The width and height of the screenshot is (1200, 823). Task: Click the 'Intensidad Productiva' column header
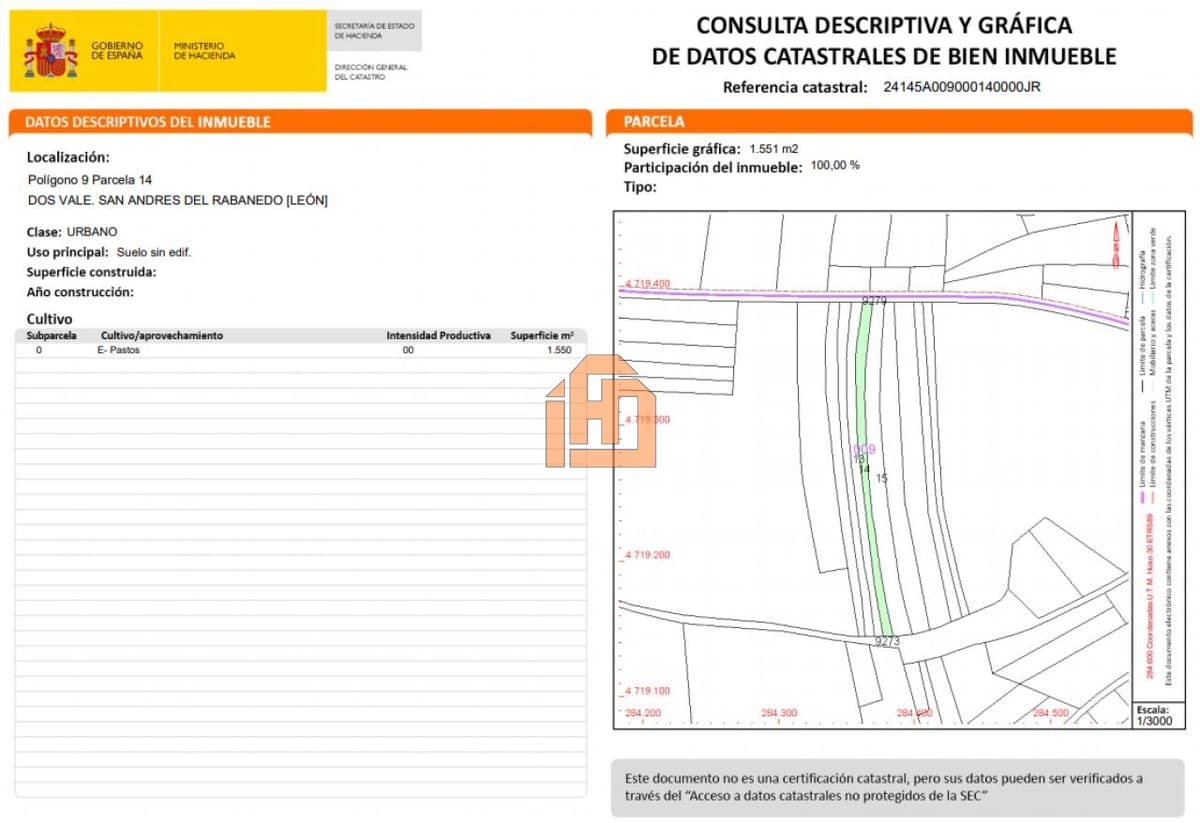(x=438, y=336)
